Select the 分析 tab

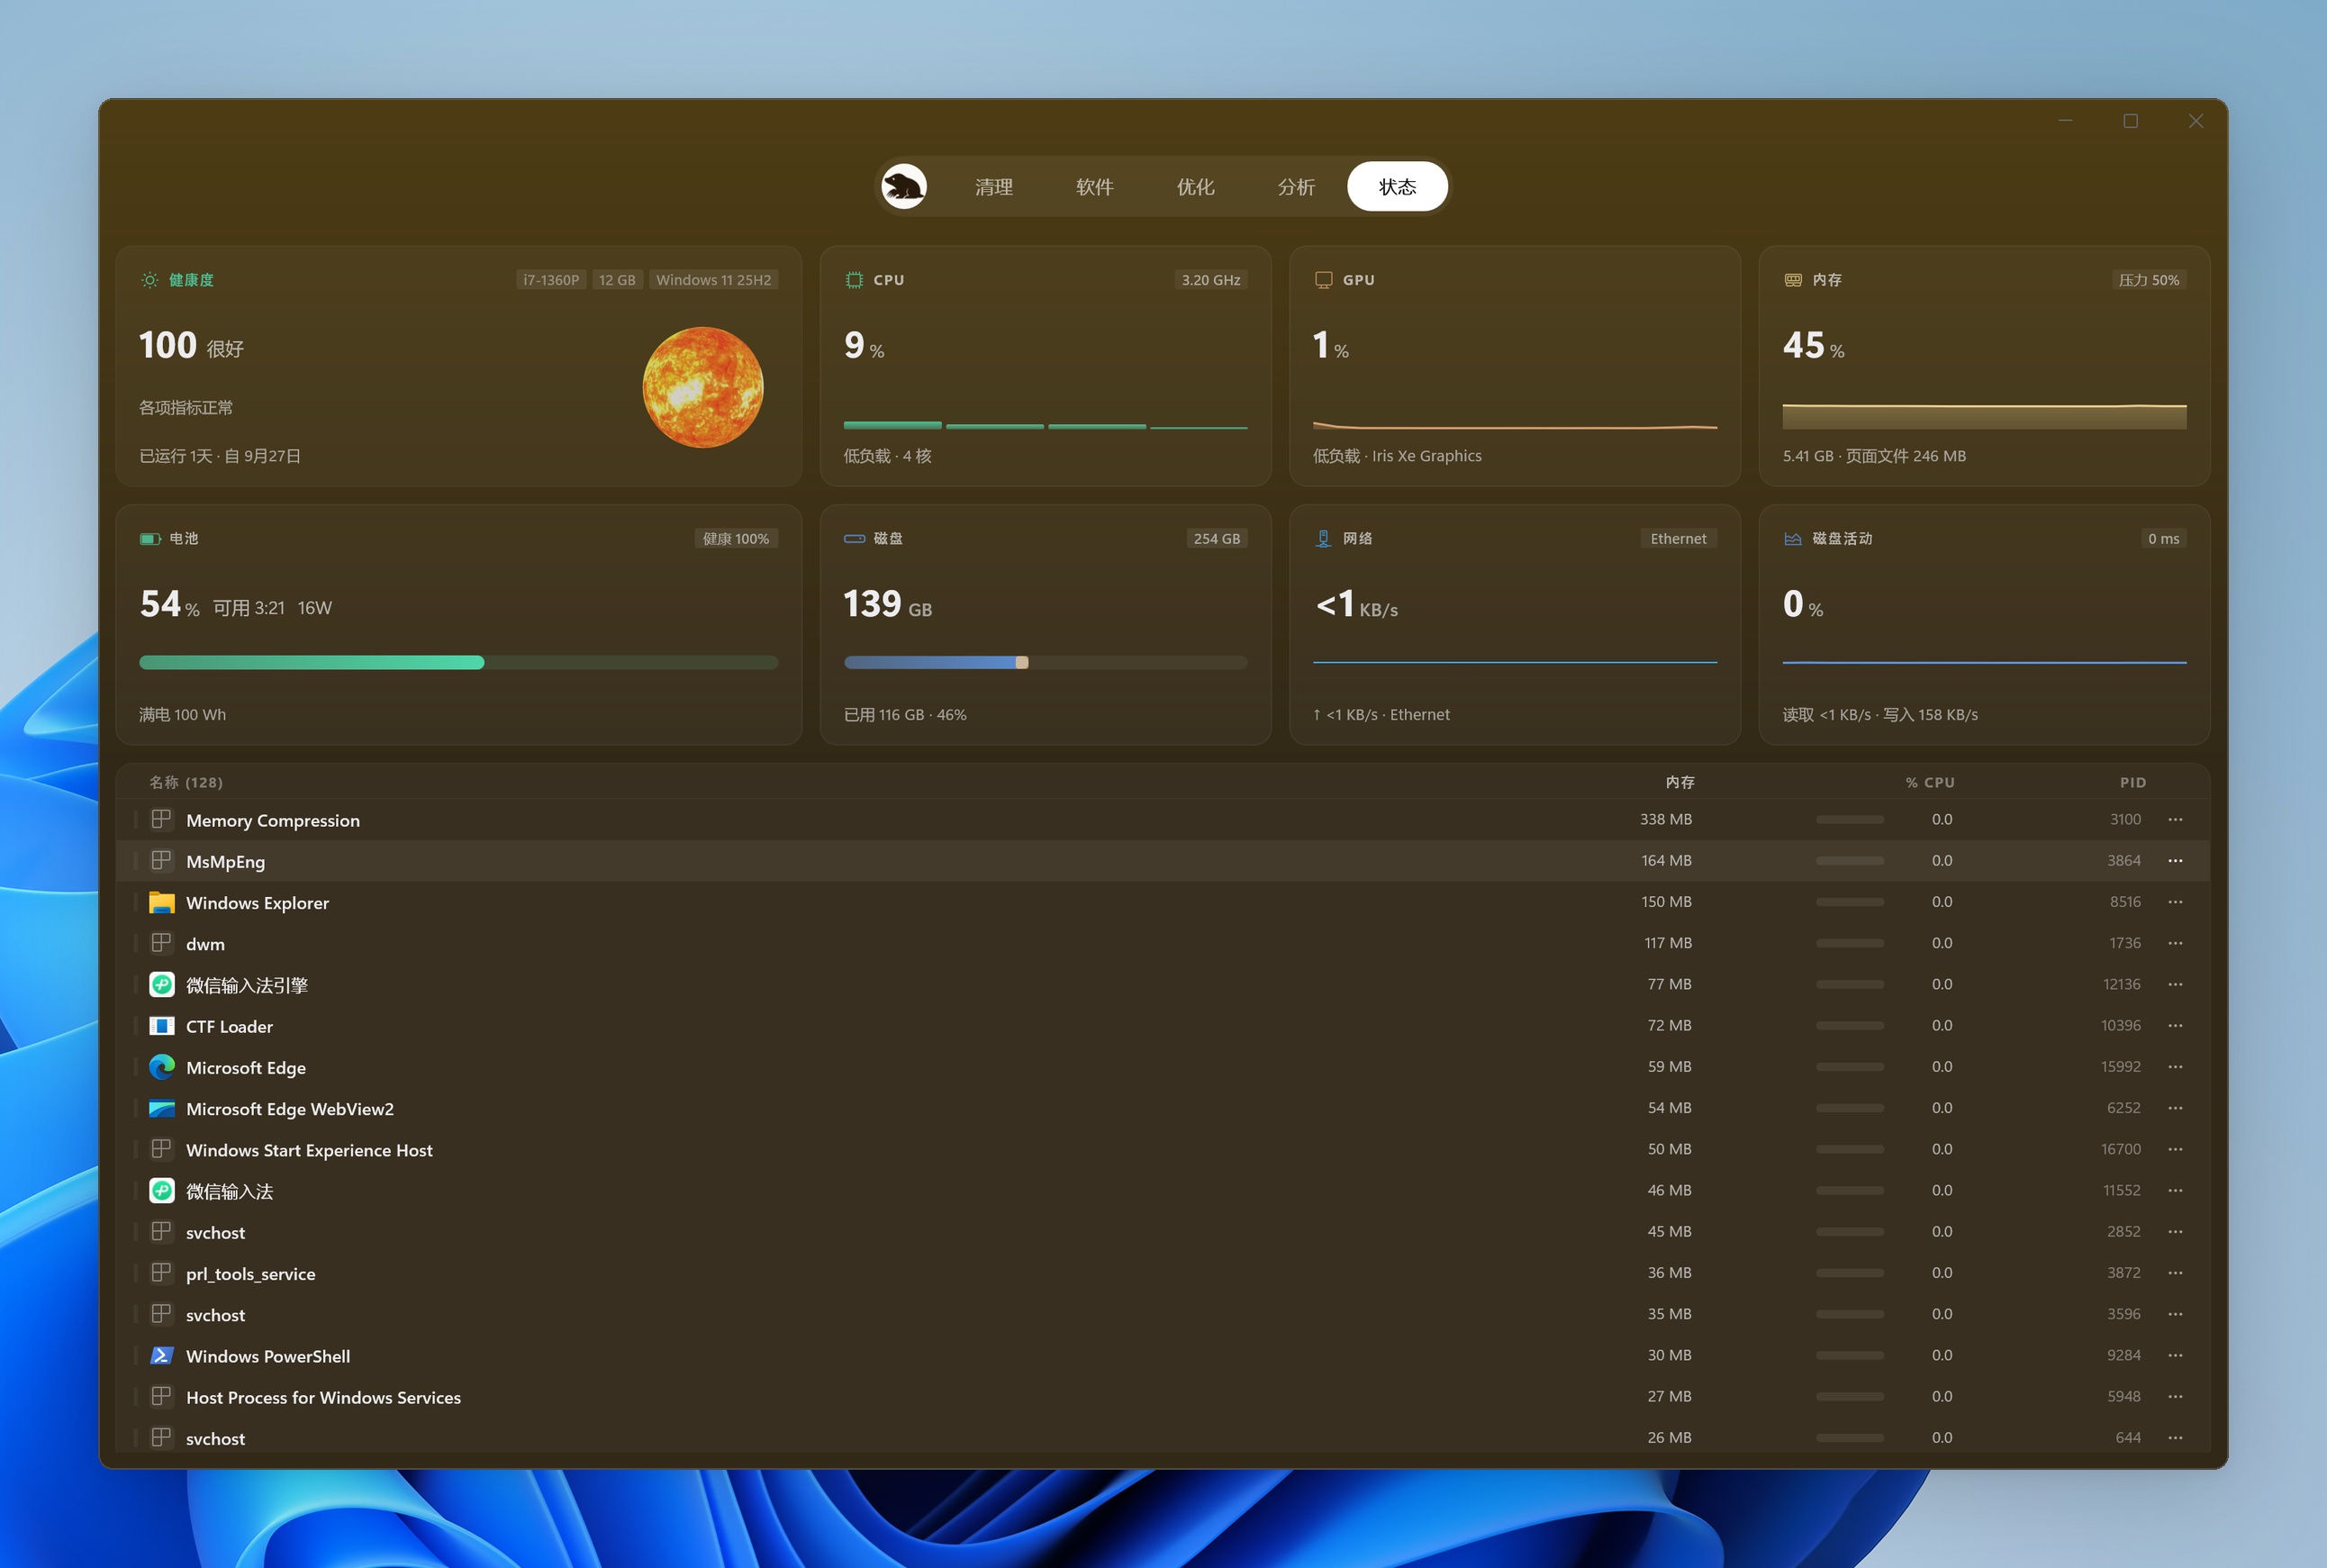[x=1296, y=187]
